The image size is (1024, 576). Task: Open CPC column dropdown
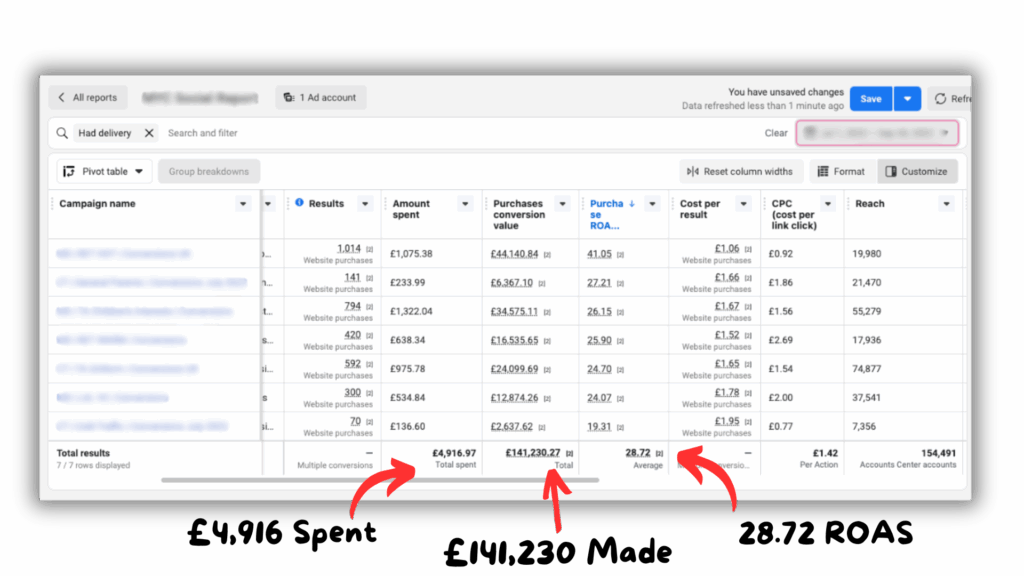tap(828, 204)
